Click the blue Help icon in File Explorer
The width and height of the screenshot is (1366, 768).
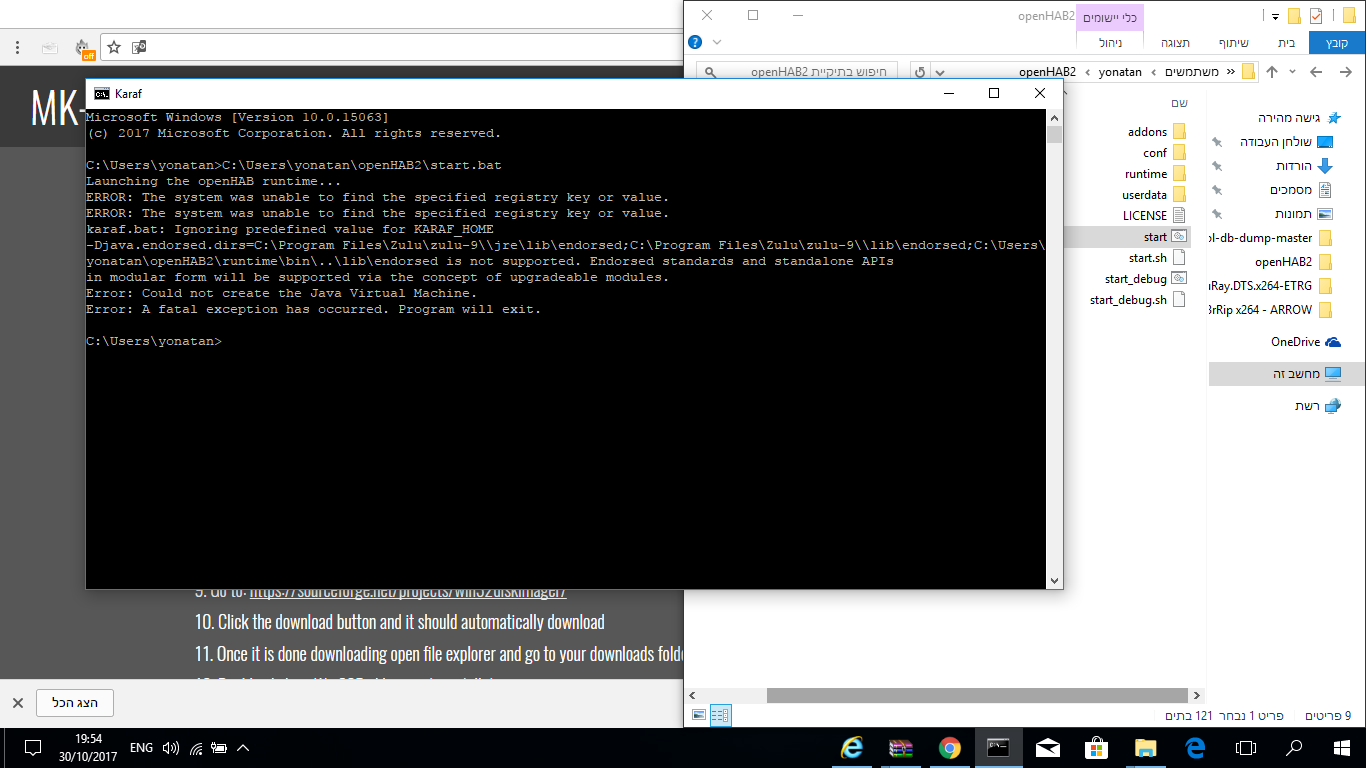[696, 43]
